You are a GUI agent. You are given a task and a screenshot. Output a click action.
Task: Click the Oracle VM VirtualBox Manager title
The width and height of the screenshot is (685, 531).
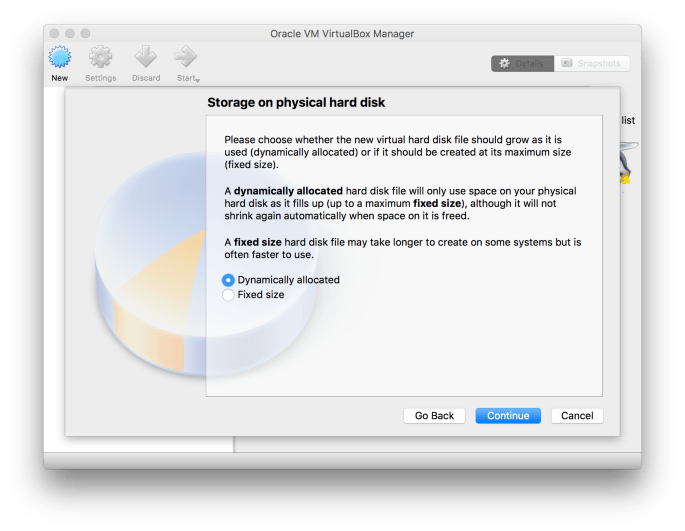342,34
